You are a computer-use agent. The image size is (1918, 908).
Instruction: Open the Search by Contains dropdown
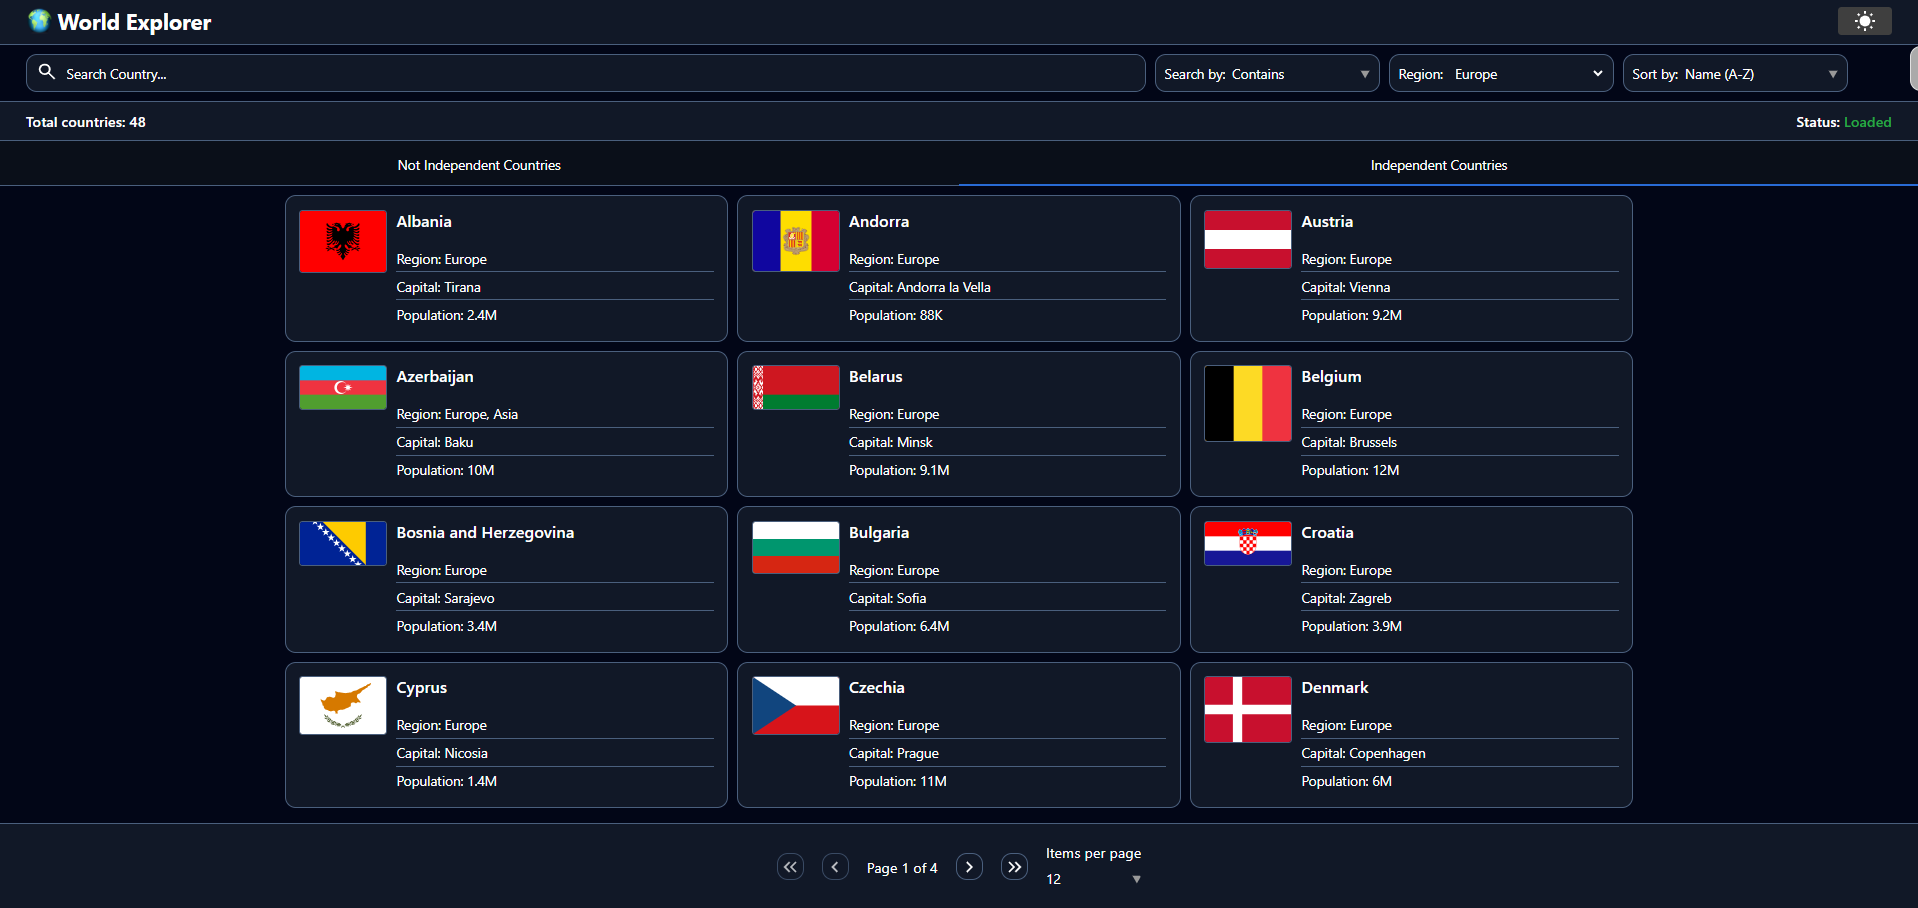pyautogui.click(x=1266, y=74)
